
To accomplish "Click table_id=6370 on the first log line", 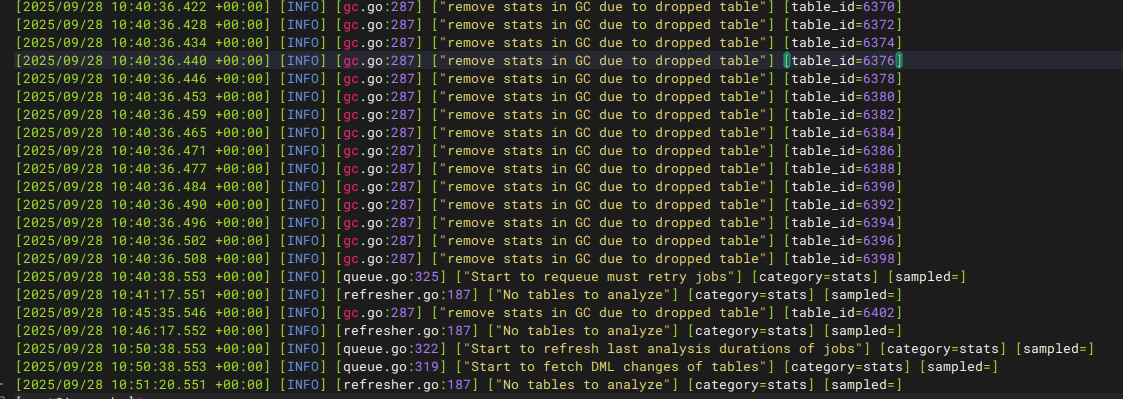I will [842, 7].
